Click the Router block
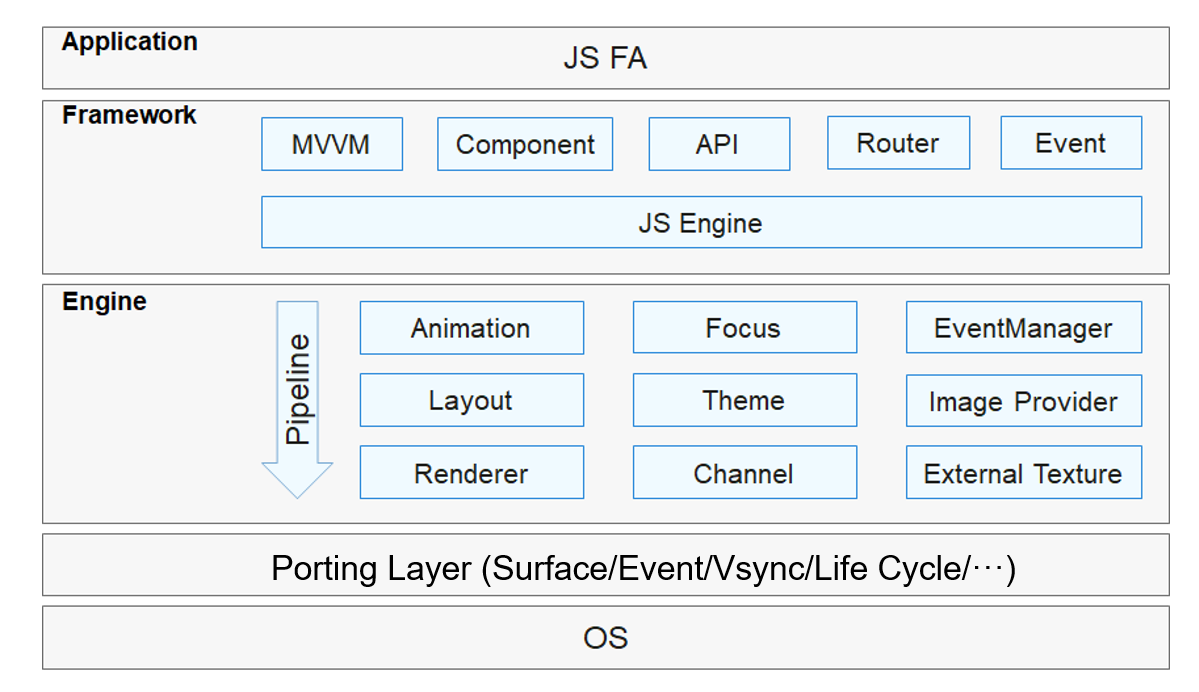The width and height of the screenshot is (1199, 692). pos(898,143)
